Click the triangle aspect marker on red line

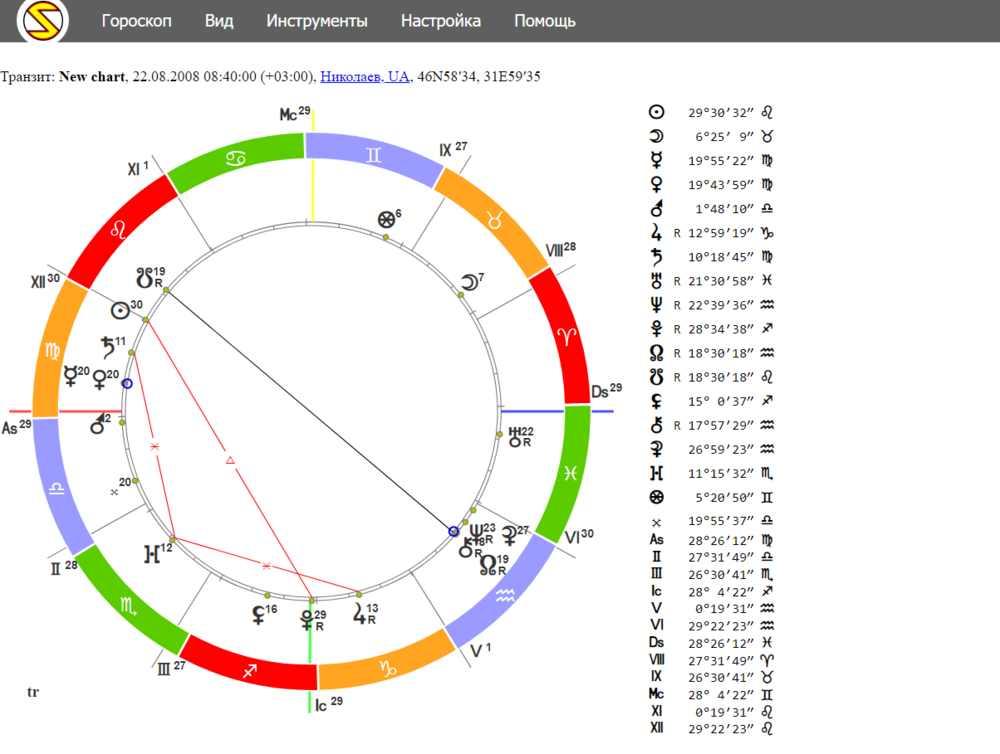[x=230, y=460]
